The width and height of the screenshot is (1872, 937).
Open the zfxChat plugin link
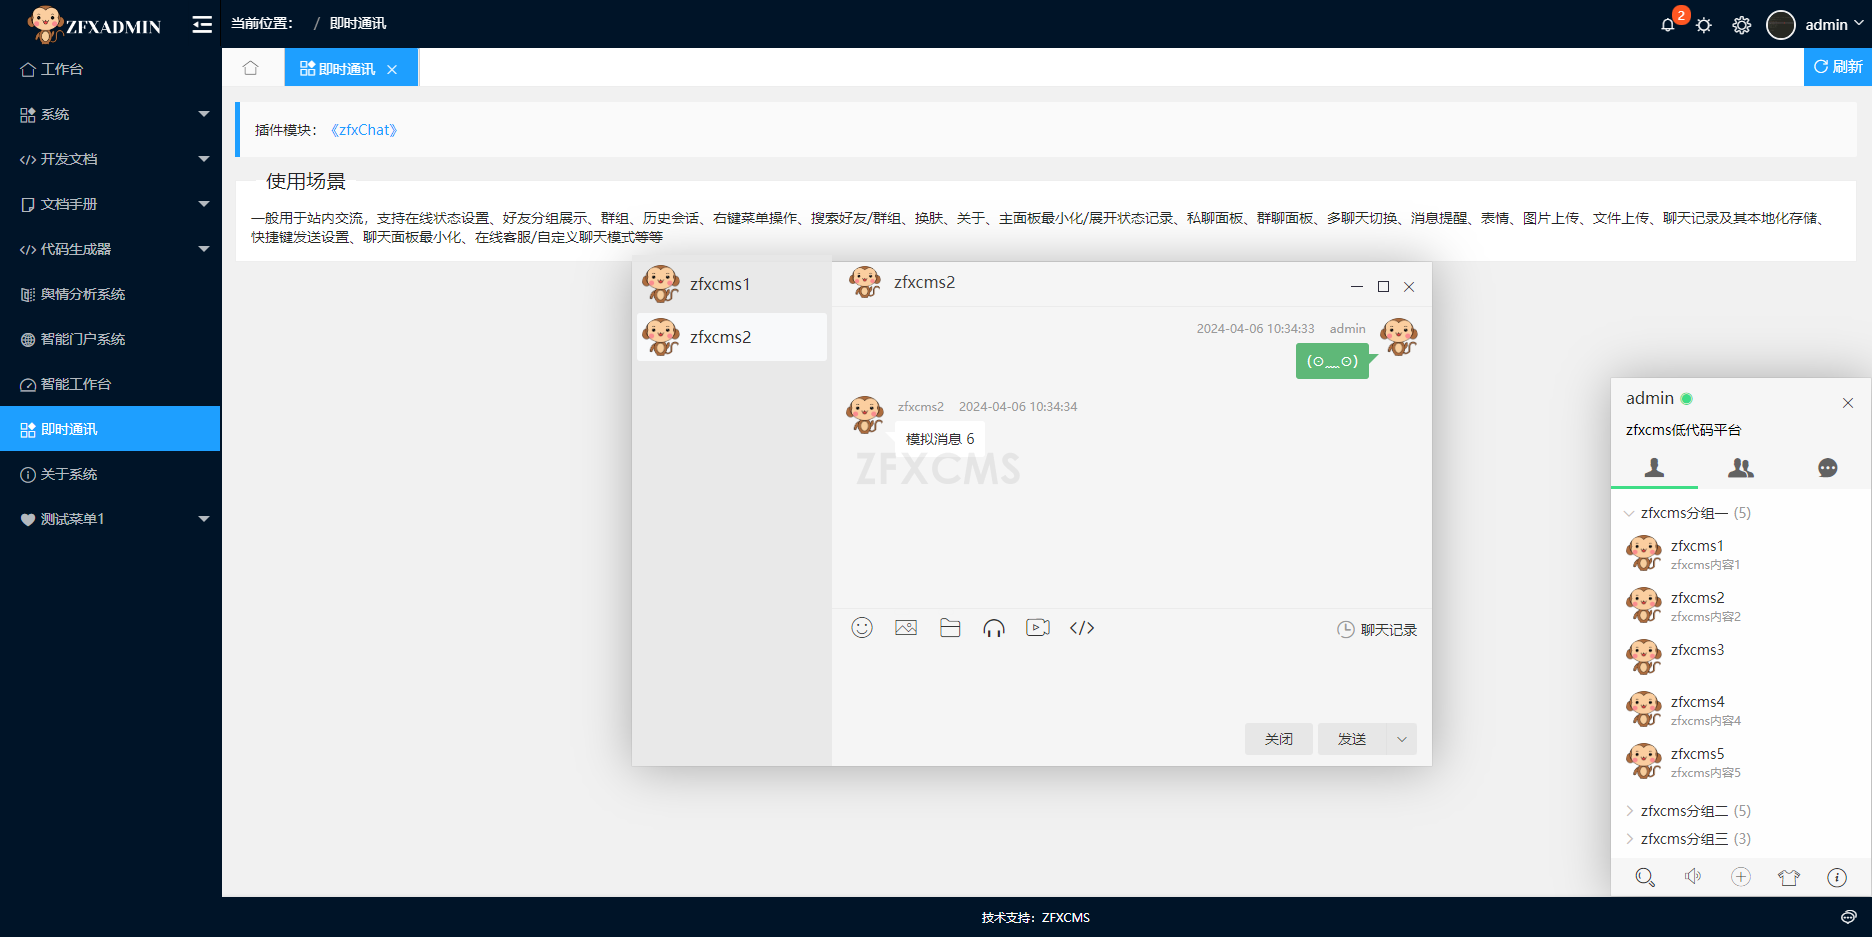coord(364,130)
